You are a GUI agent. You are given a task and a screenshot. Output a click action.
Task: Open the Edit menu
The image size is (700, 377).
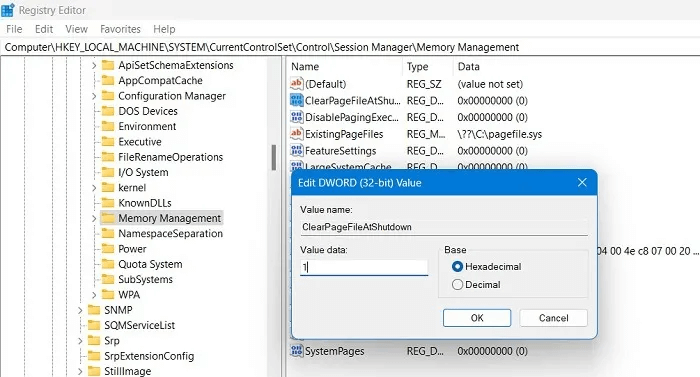coord(44,29)
